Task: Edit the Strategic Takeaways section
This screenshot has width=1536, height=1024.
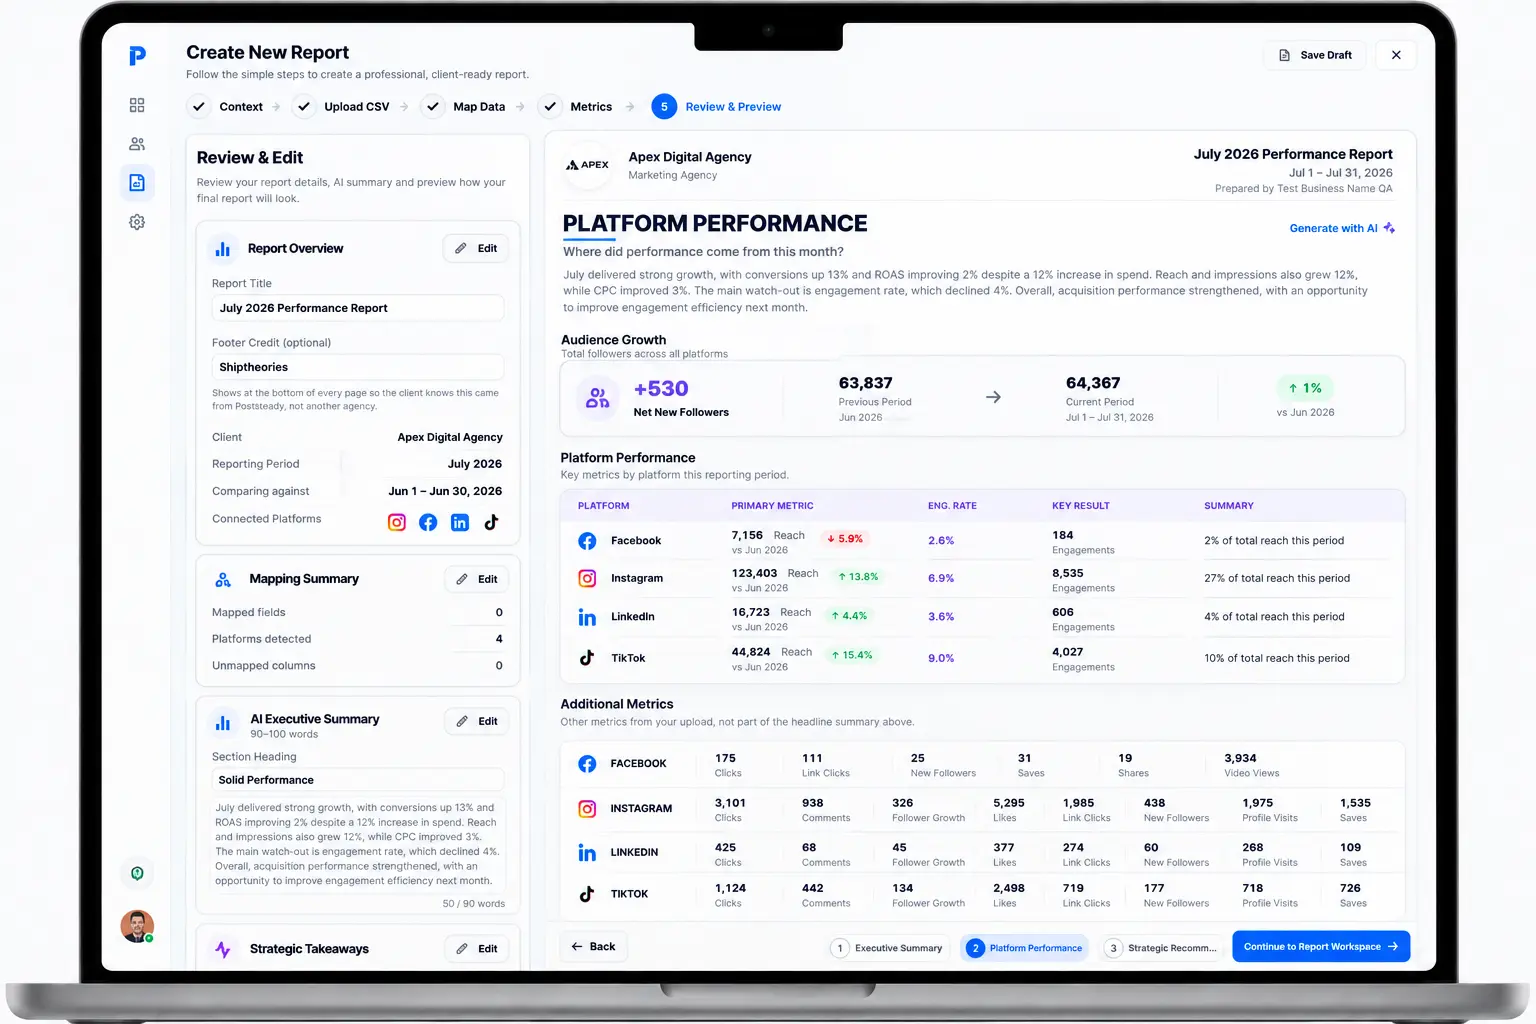Action: pos(476,949)
